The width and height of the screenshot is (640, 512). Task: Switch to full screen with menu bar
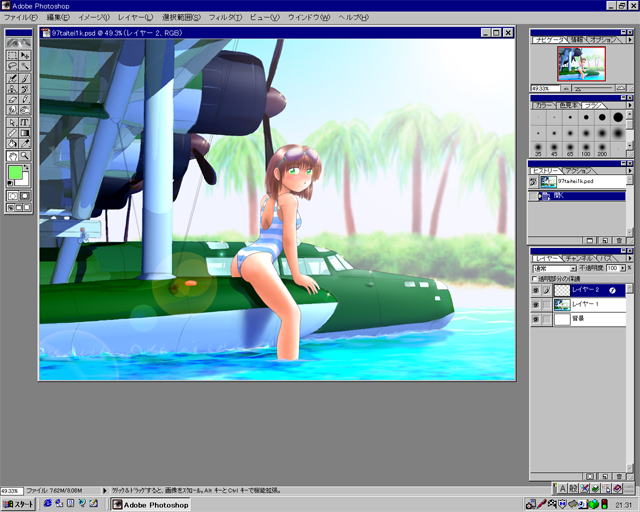point(19,207)
